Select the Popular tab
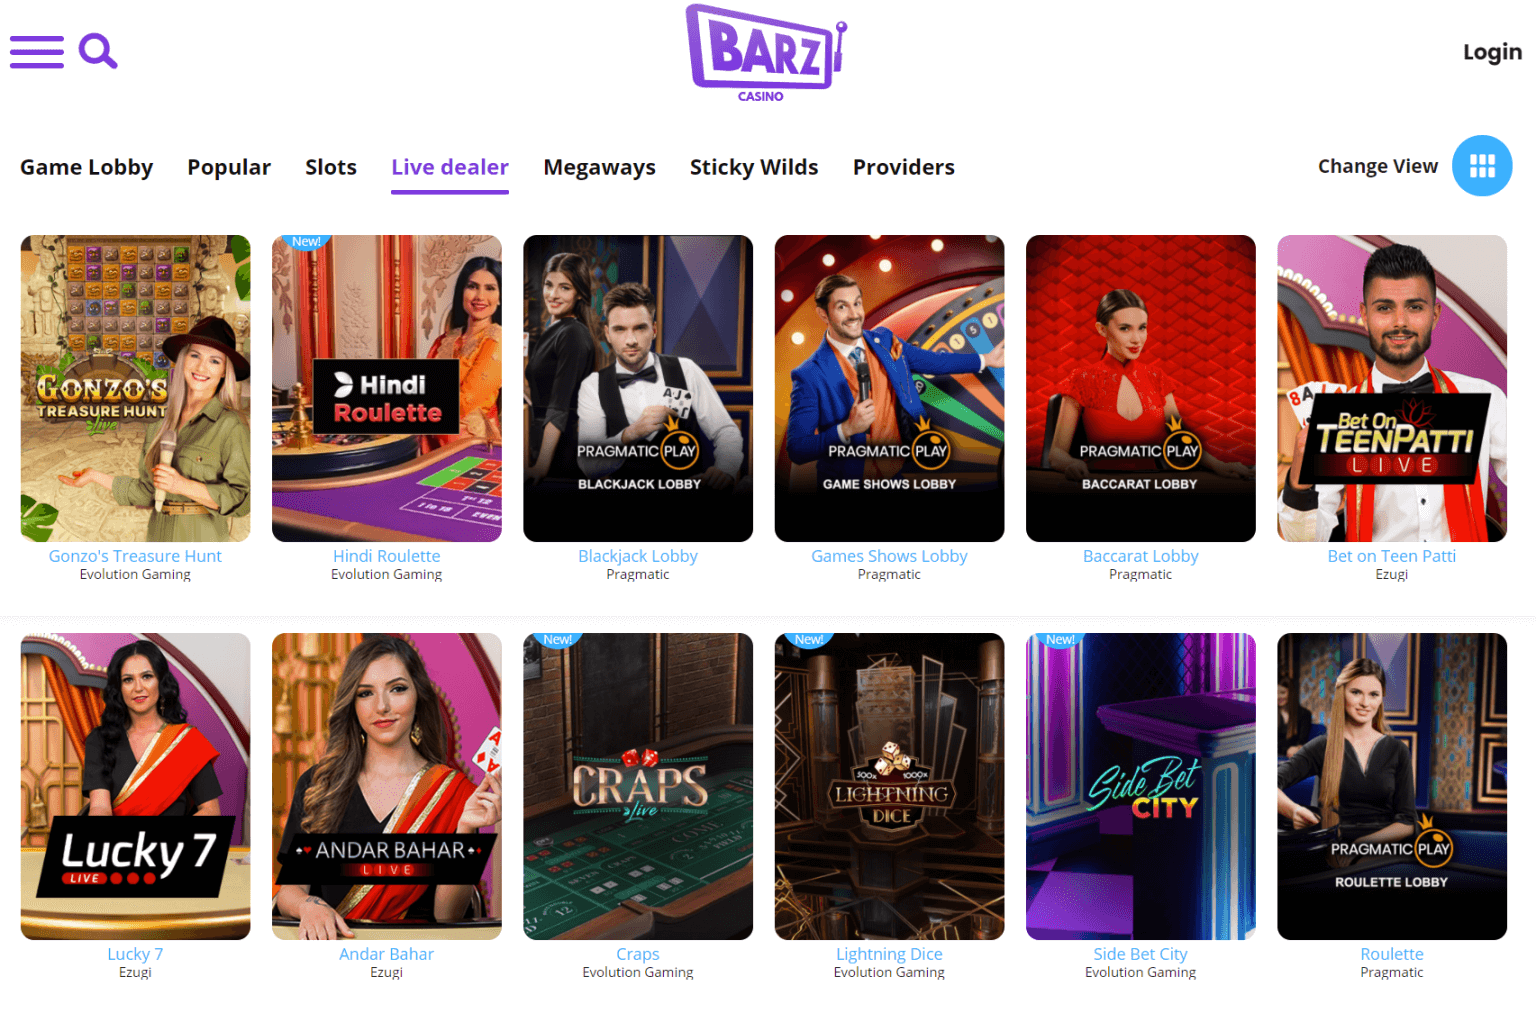This screenshot has height=1013, width=1536. pyautogui.click(x=229, y=167)
